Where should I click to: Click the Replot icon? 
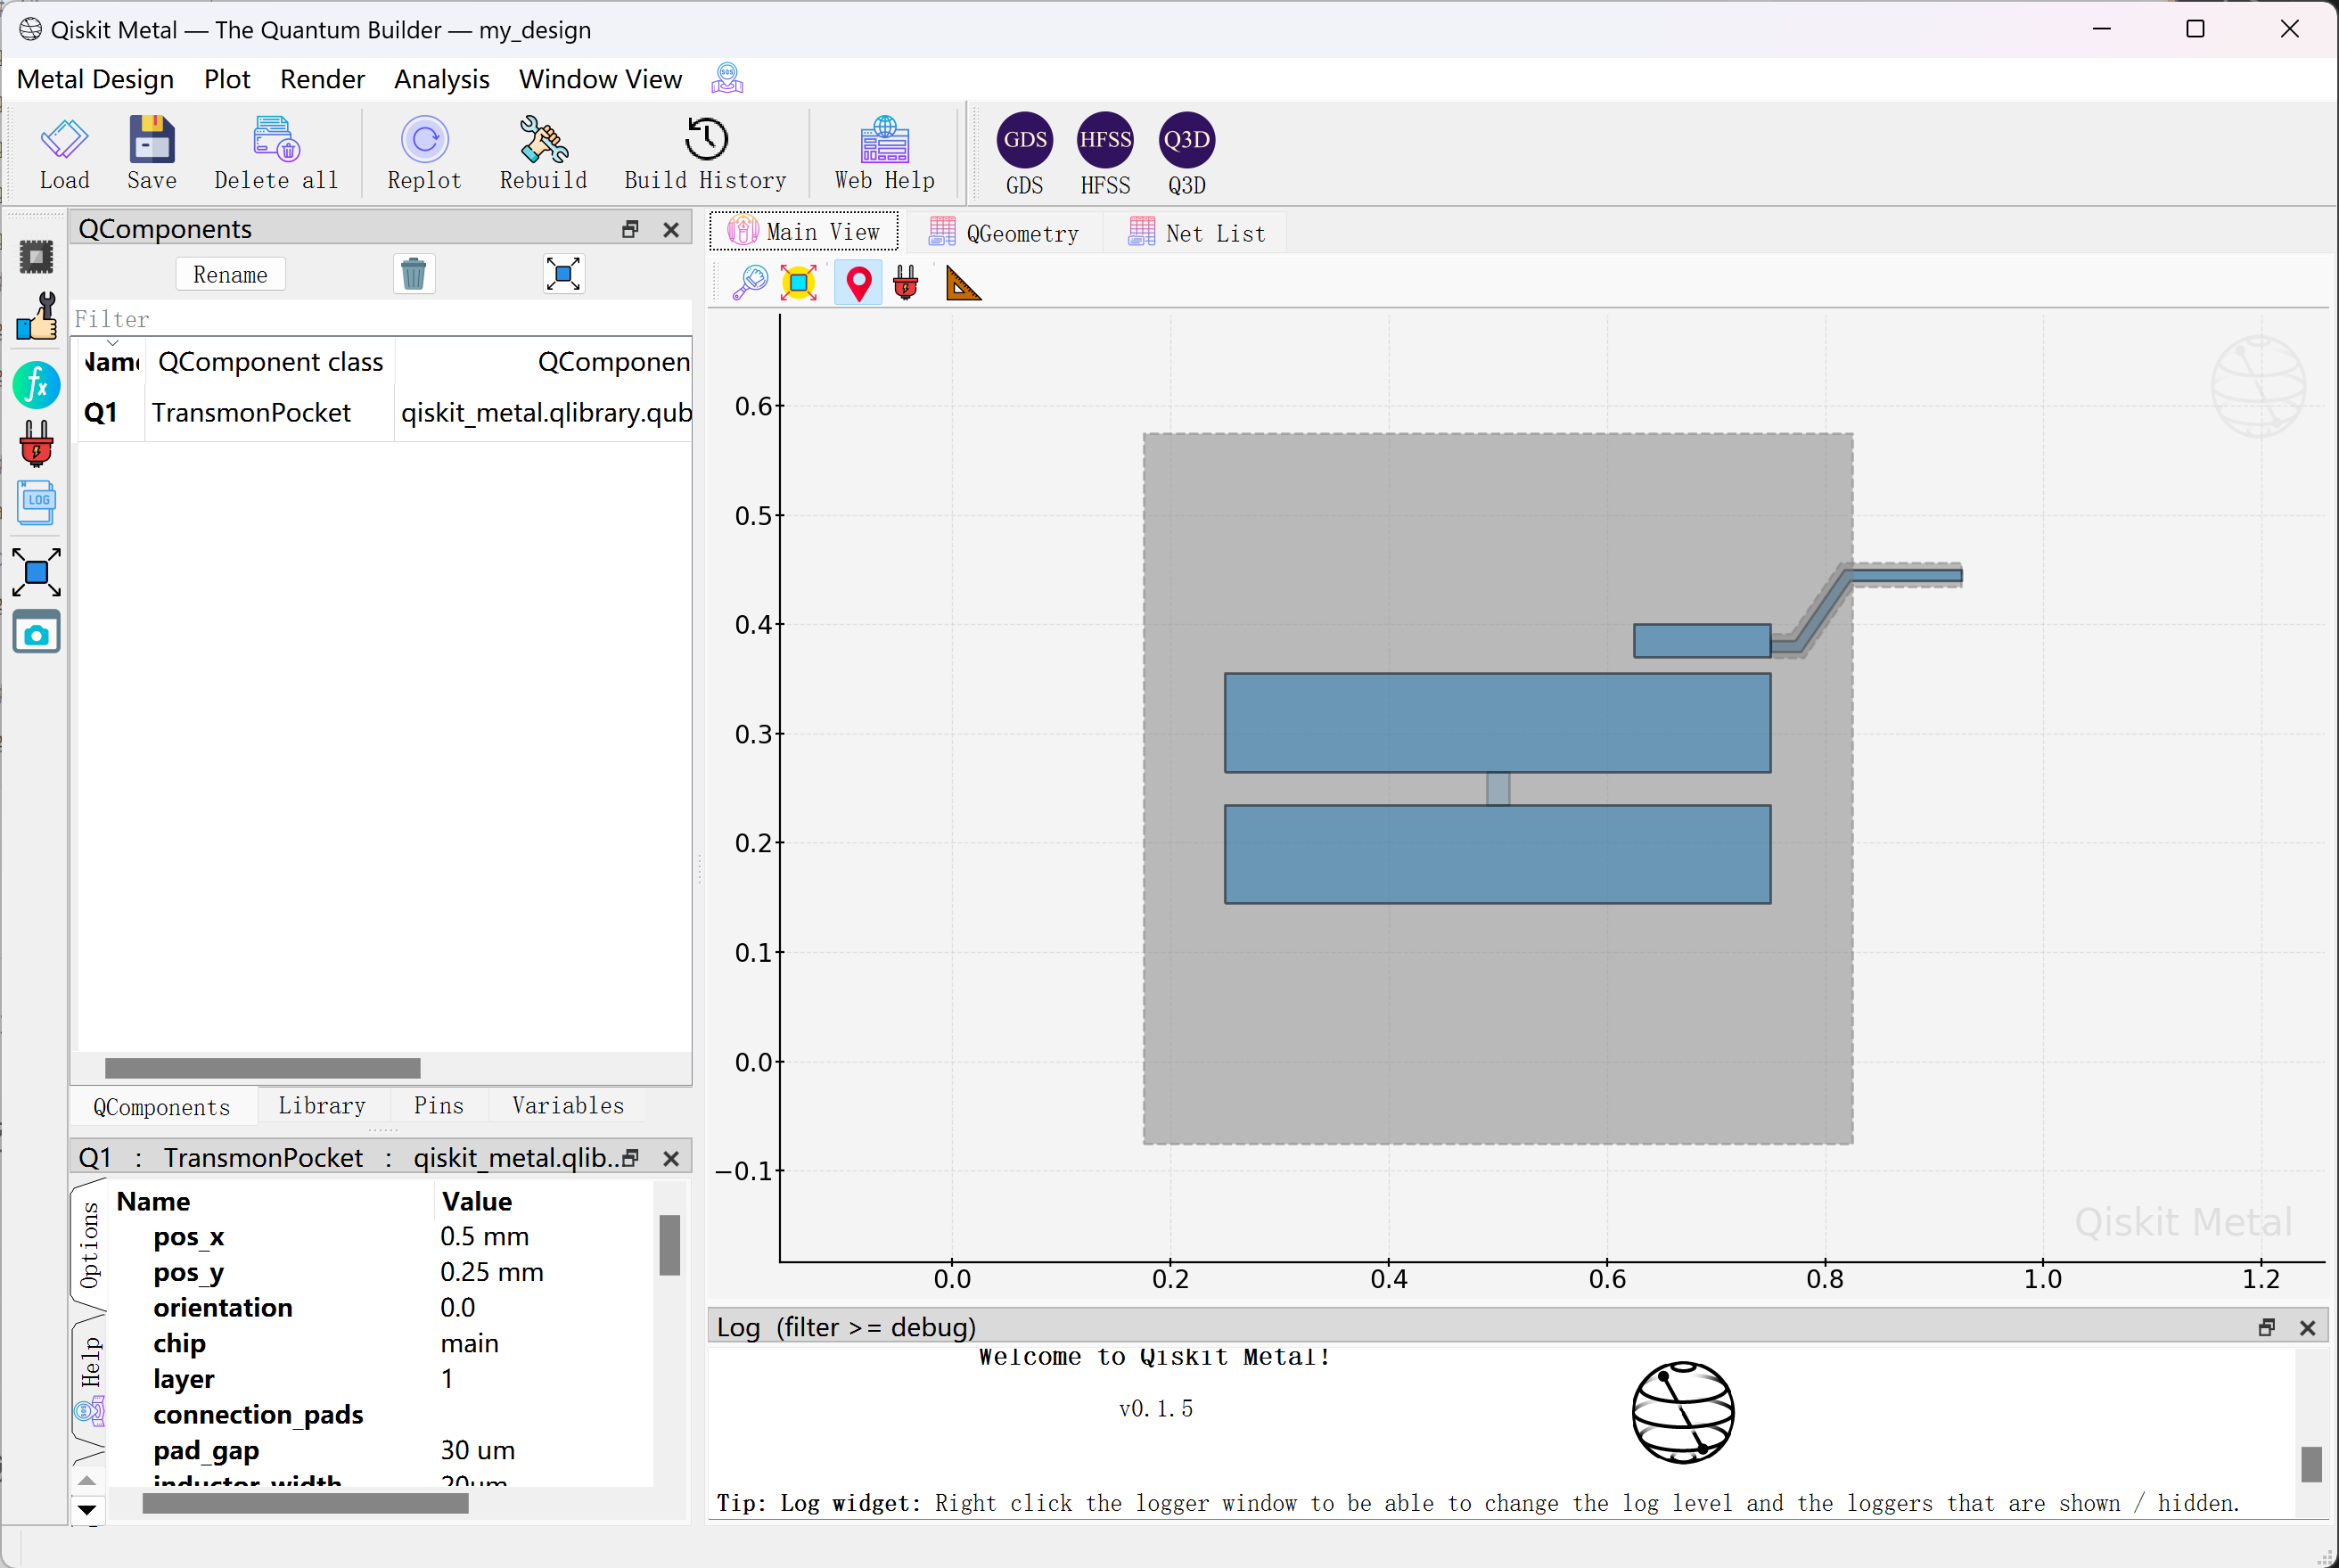tap(424, 140)
